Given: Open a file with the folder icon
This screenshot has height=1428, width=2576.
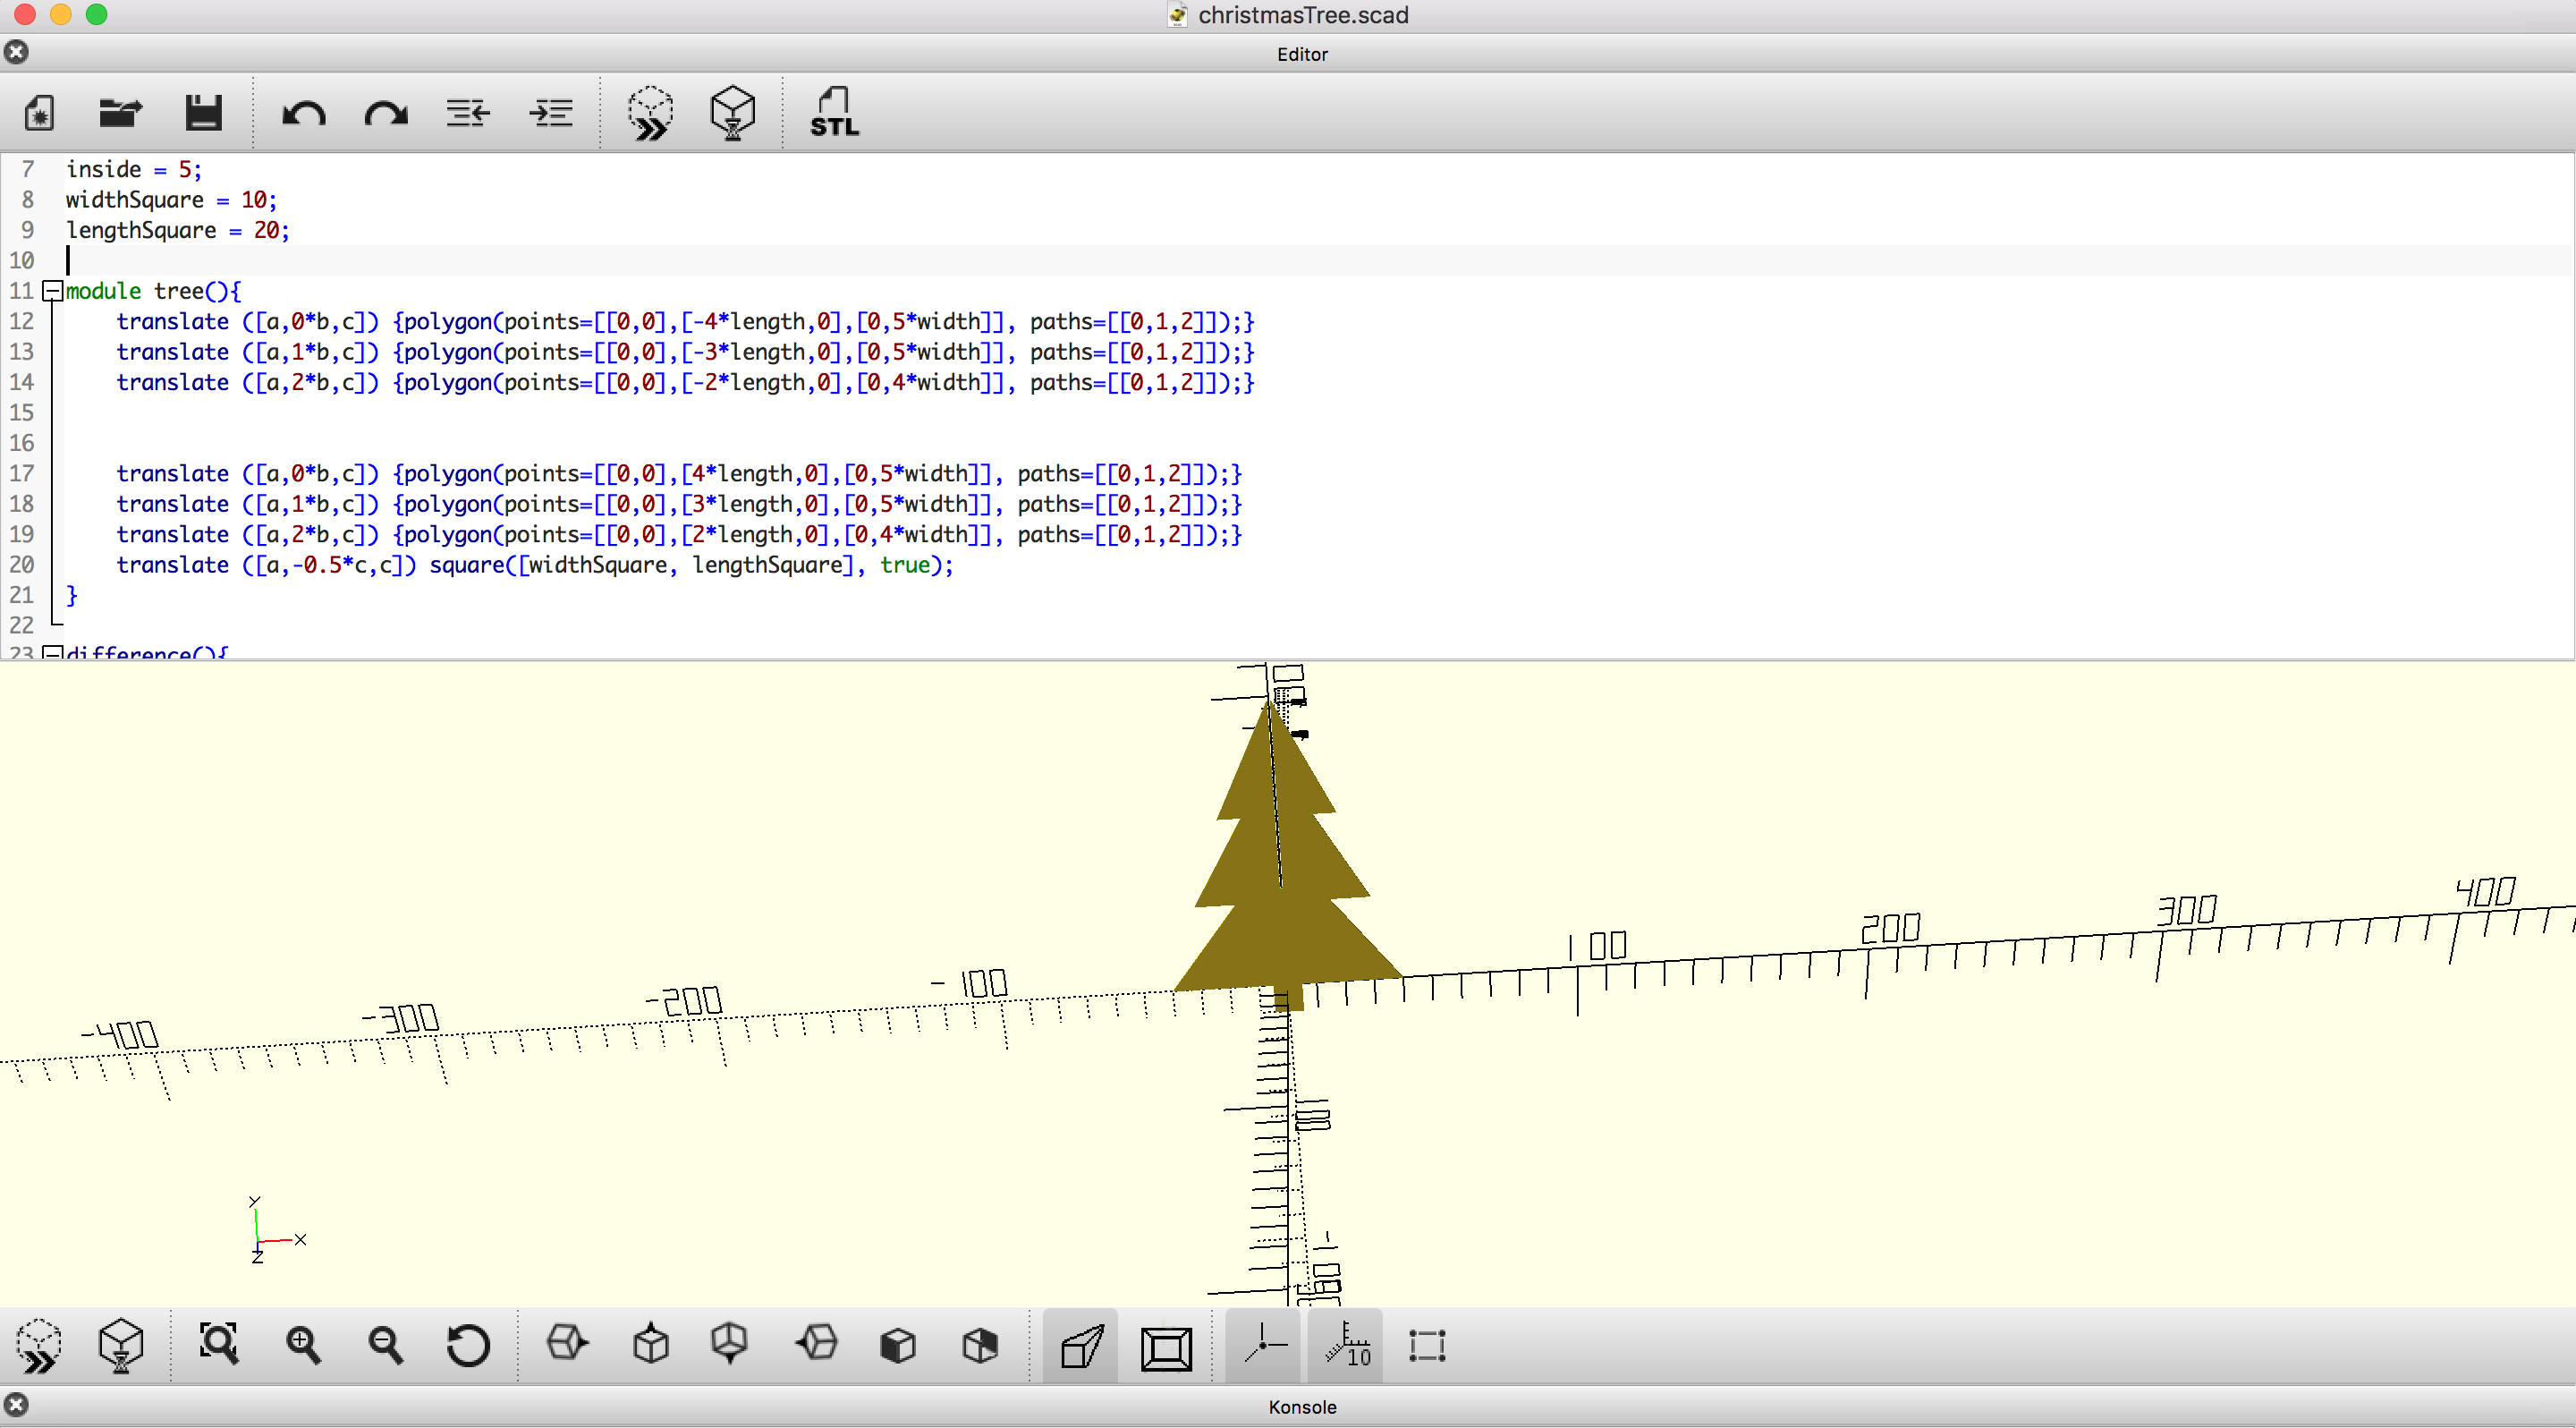Looking at the screenshot, I should point(121,113).
